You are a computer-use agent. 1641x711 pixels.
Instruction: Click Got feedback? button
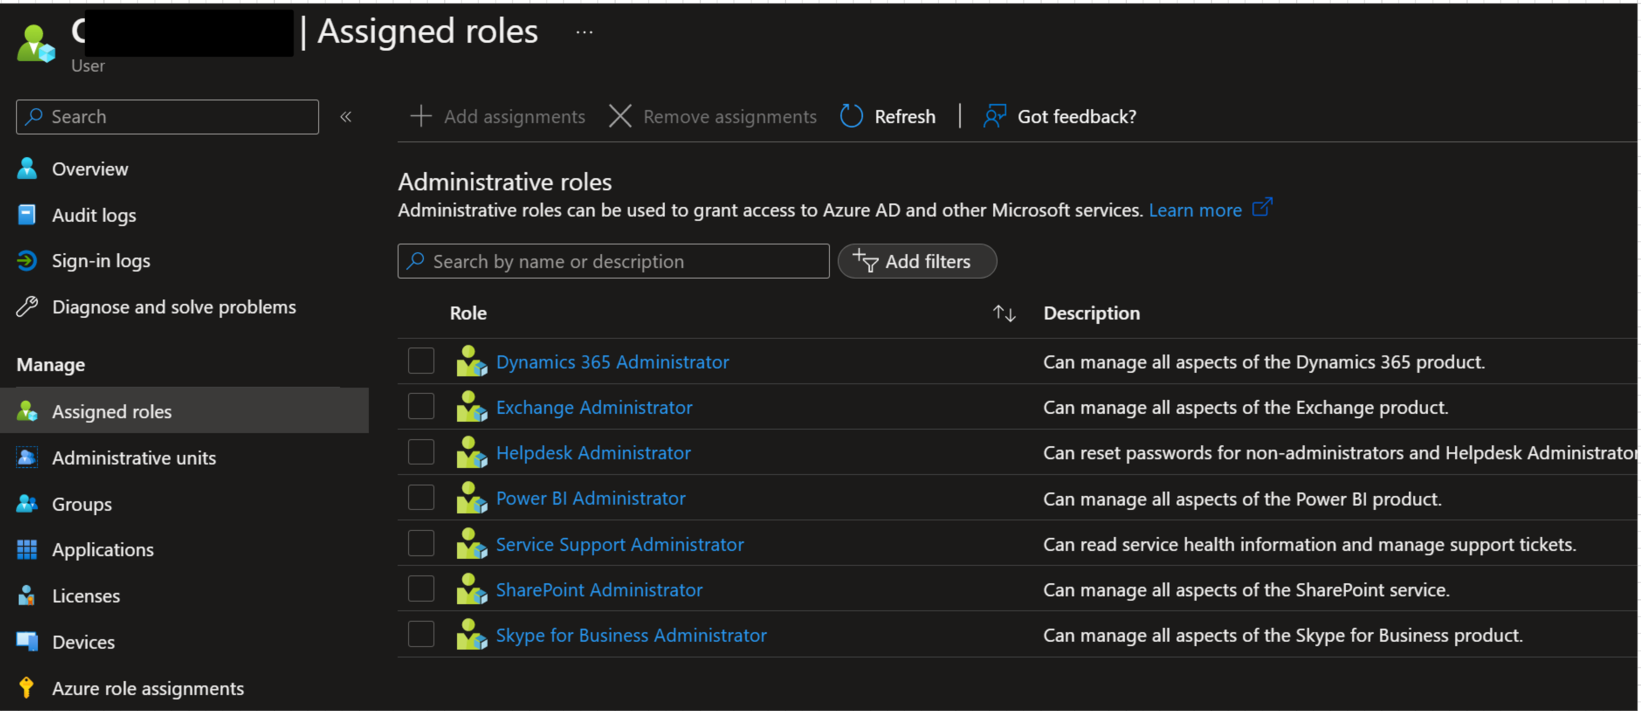point(1060,117)
